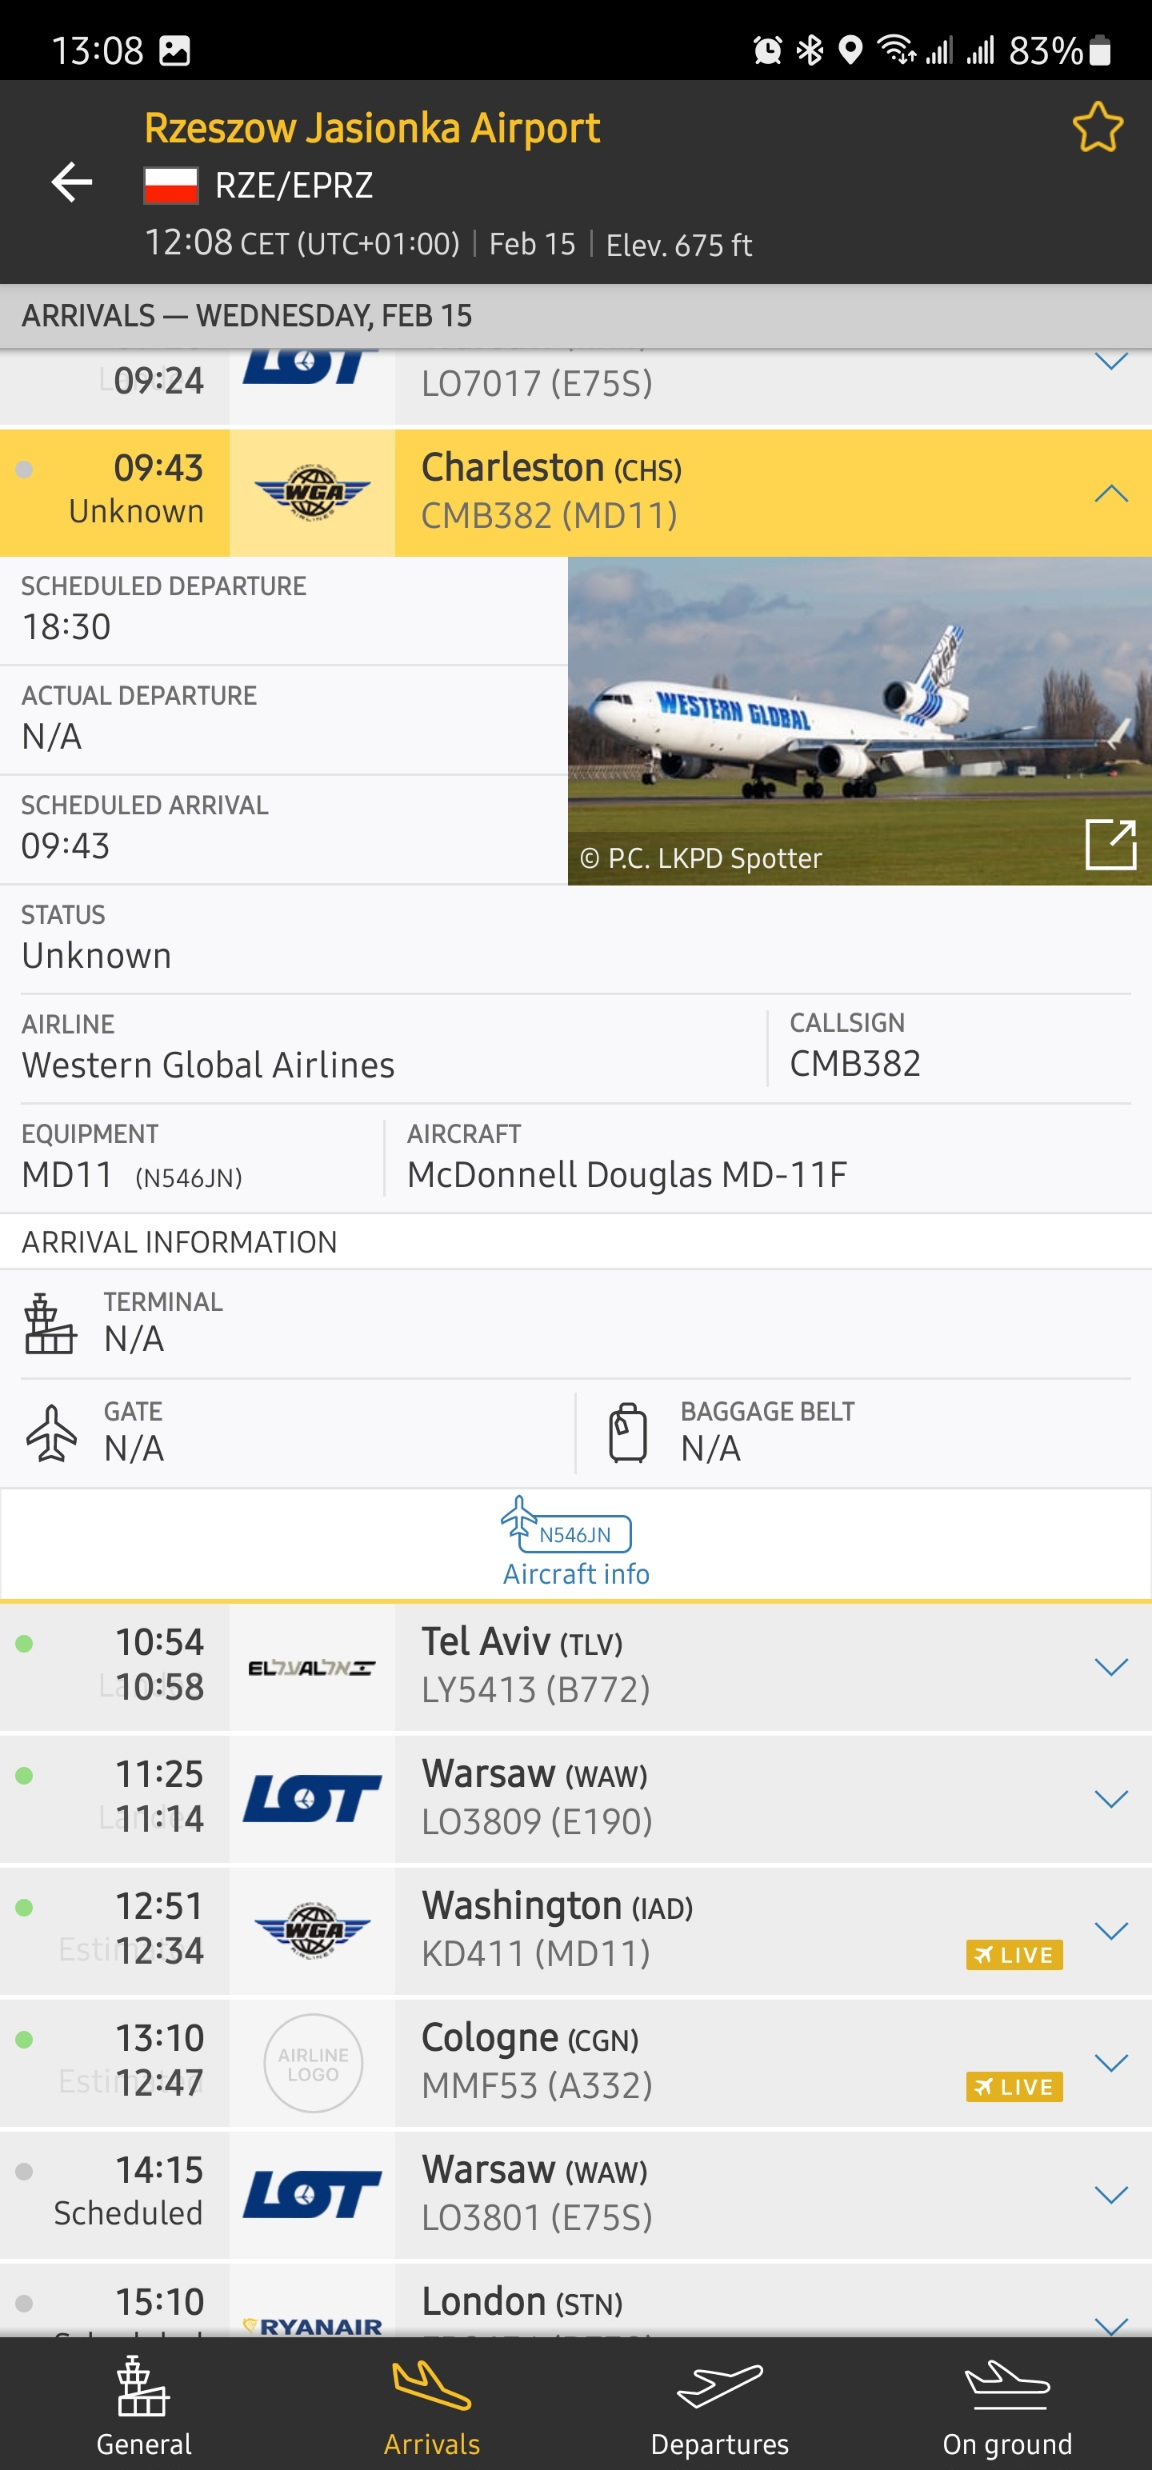The height and width of the screenshot is (2470, 1152).
Task: Toggle the favorite star for Rzeszow airport
Action: (x=1097, y=128)
